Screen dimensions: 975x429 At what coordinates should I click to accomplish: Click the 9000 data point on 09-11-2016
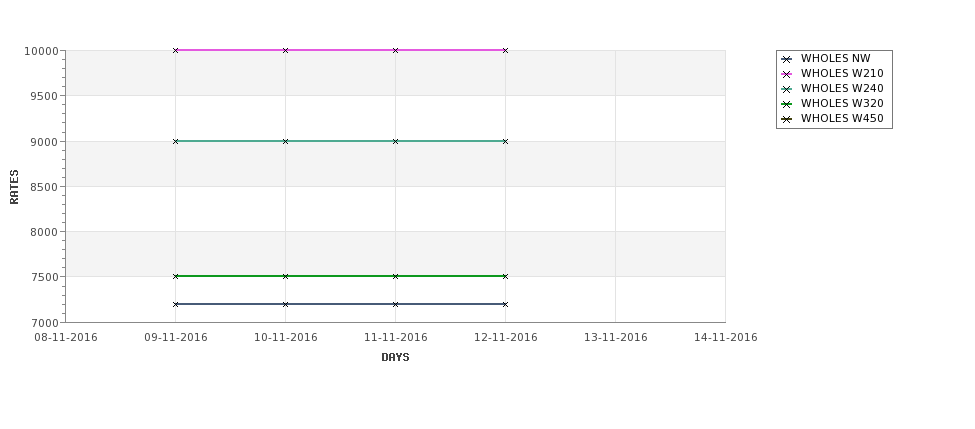pos(176,141)
